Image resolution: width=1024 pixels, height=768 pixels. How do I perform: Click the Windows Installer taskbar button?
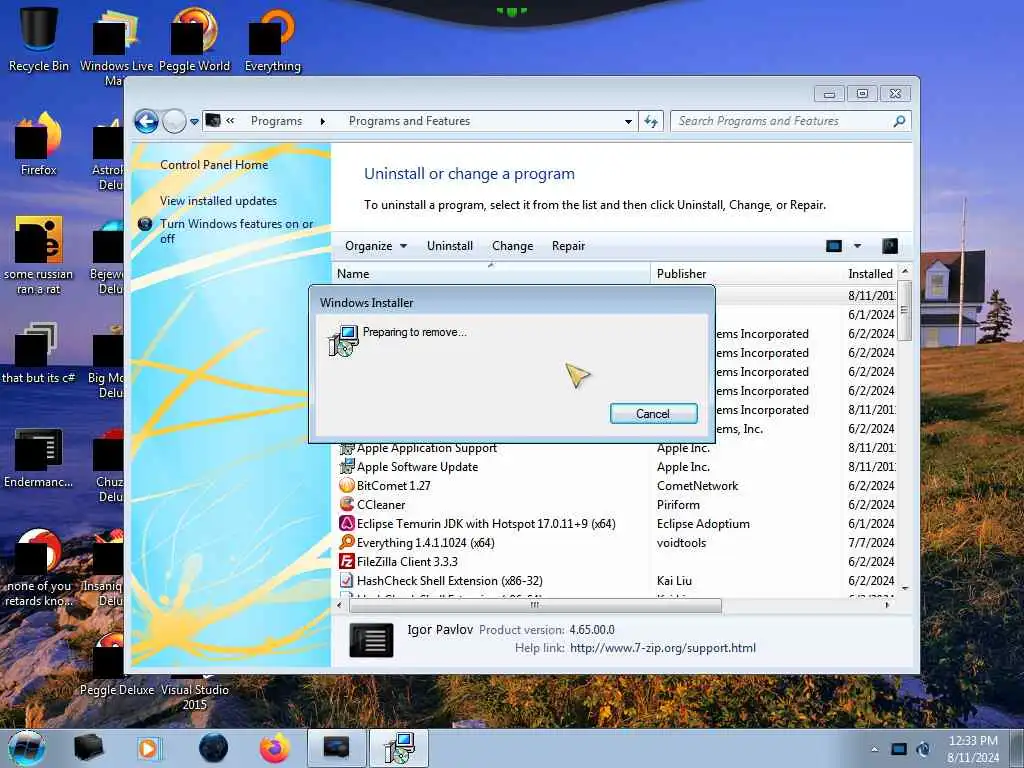(x=399, y=748)
